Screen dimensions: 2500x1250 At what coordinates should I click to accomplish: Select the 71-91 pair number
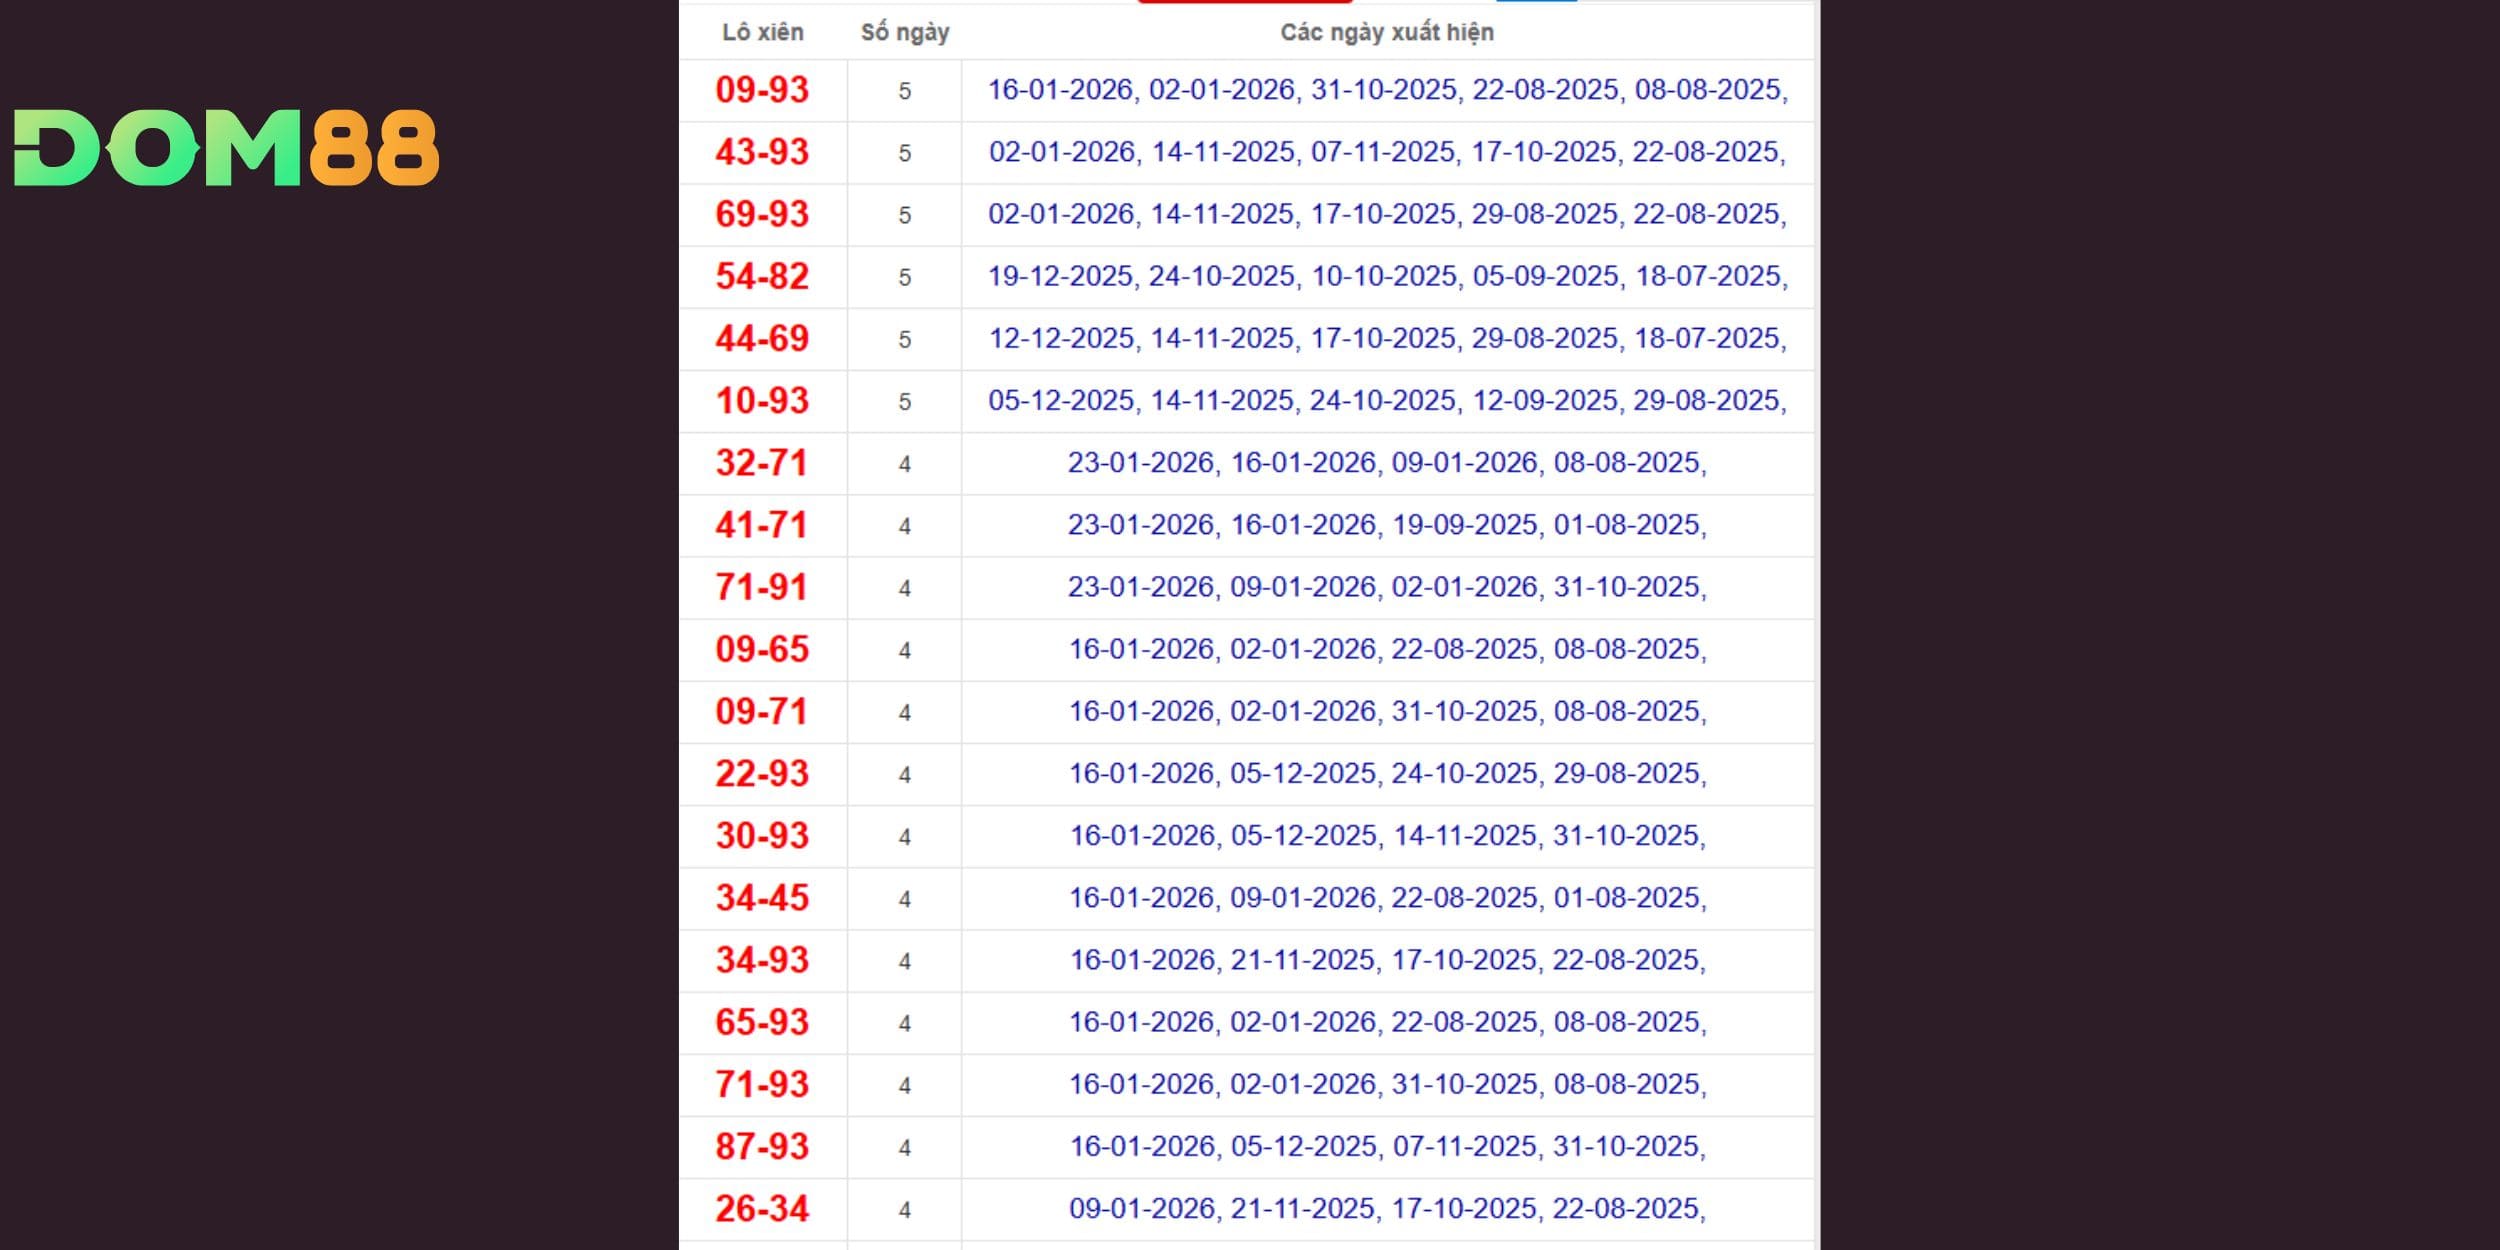[x=762, y=587]
